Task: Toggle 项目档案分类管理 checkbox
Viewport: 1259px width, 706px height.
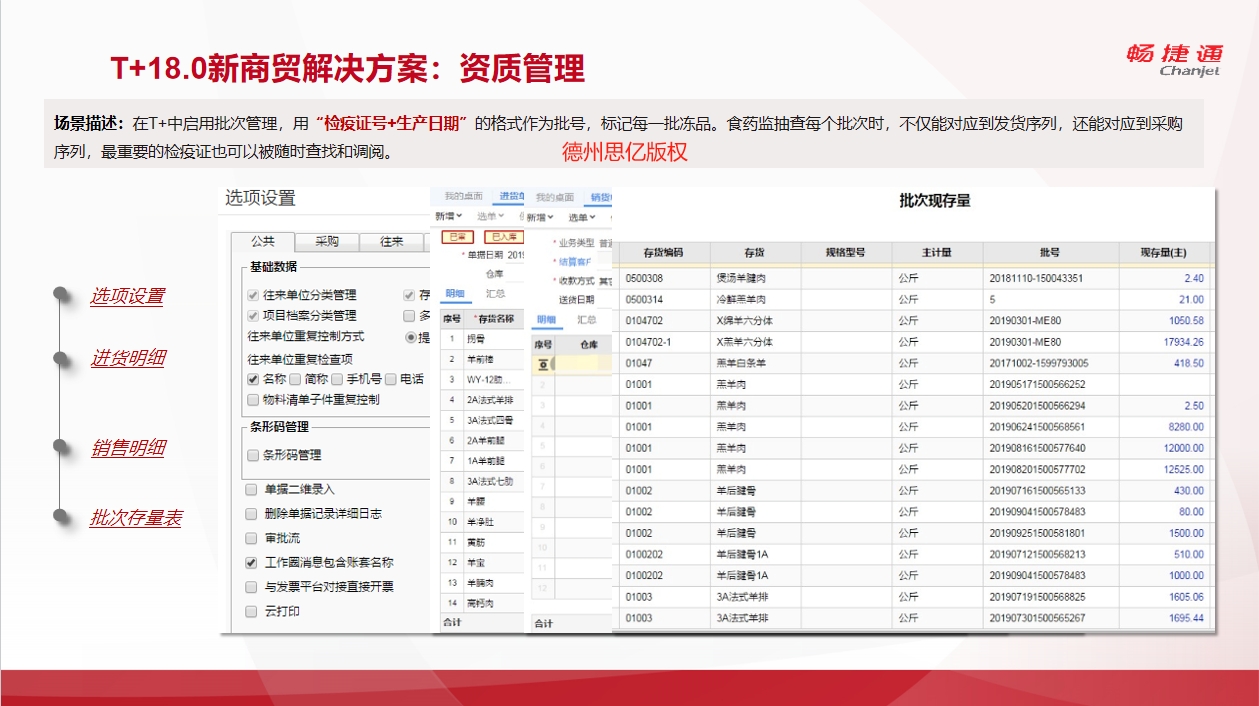Action: pyautogui.click(x=254, y=316)
